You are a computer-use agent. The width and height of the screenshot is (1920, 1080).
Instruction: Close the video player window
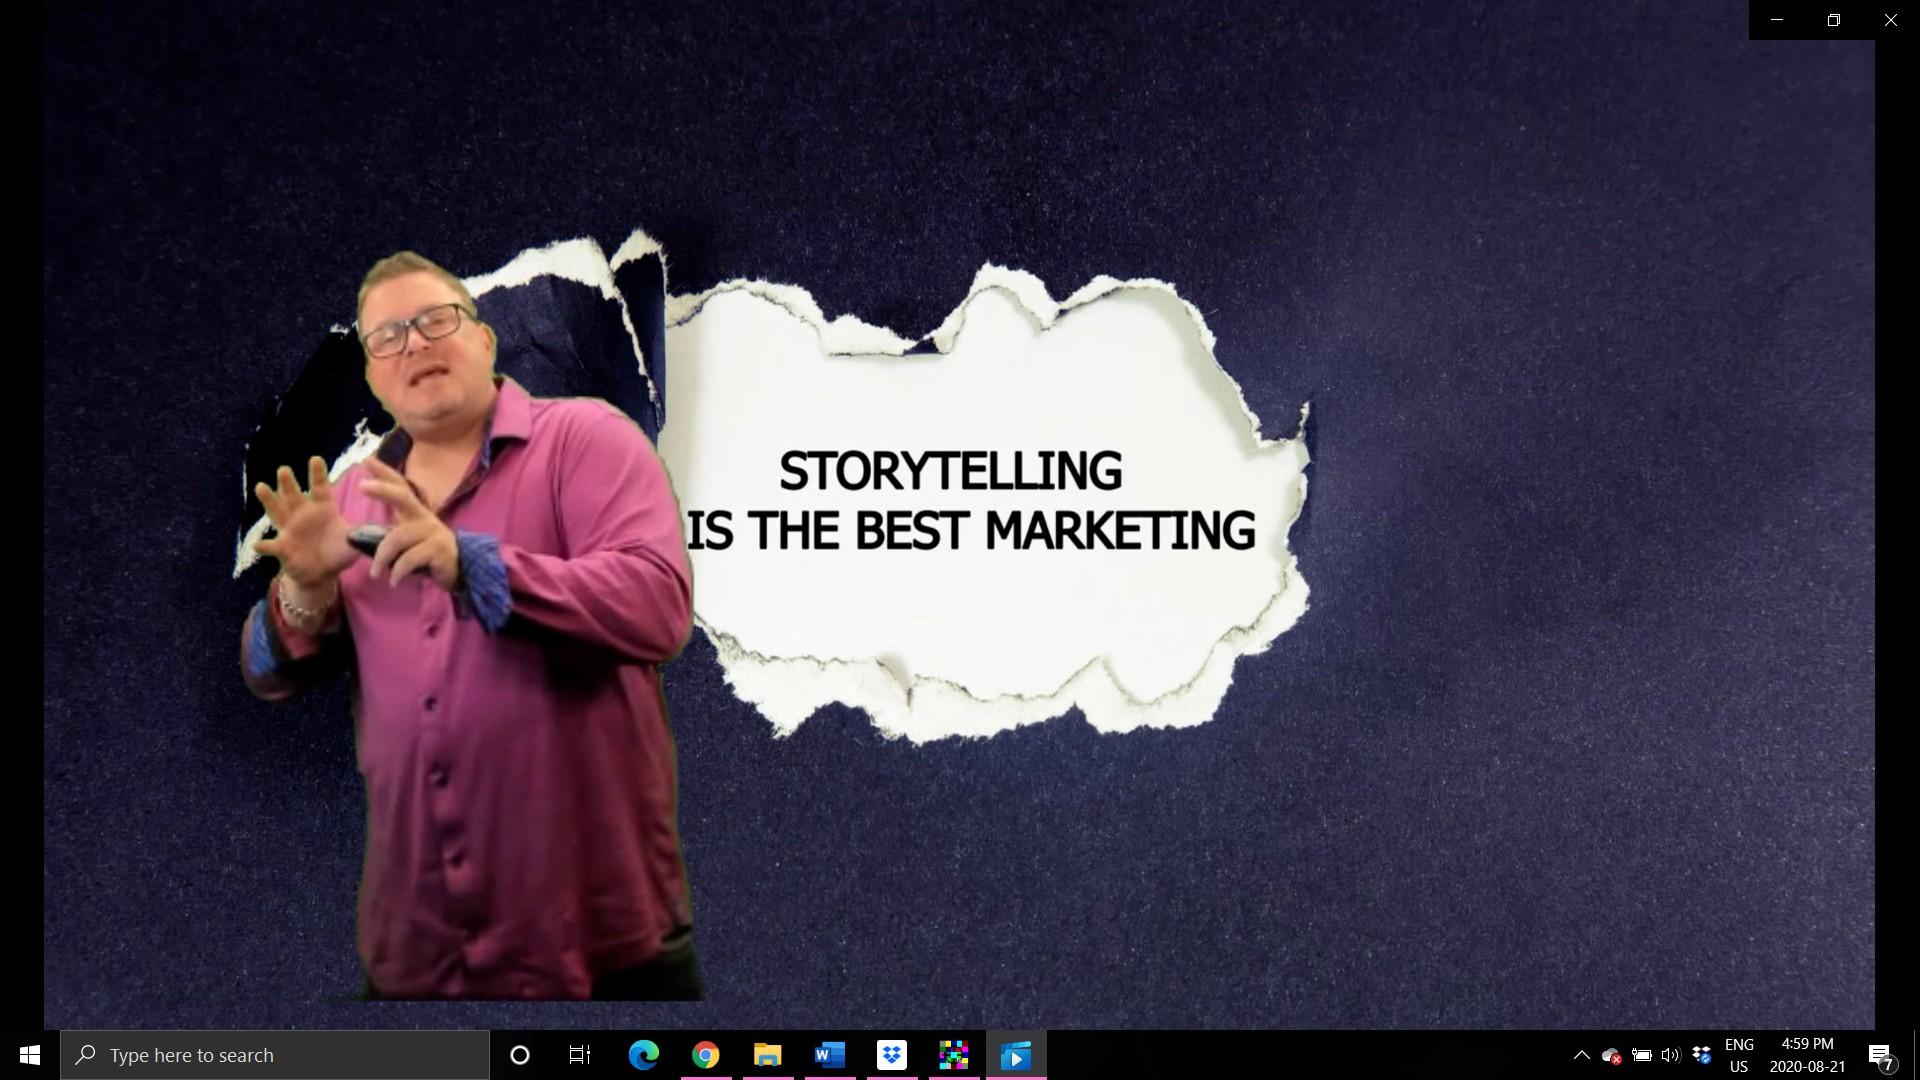coord(1891,20)
